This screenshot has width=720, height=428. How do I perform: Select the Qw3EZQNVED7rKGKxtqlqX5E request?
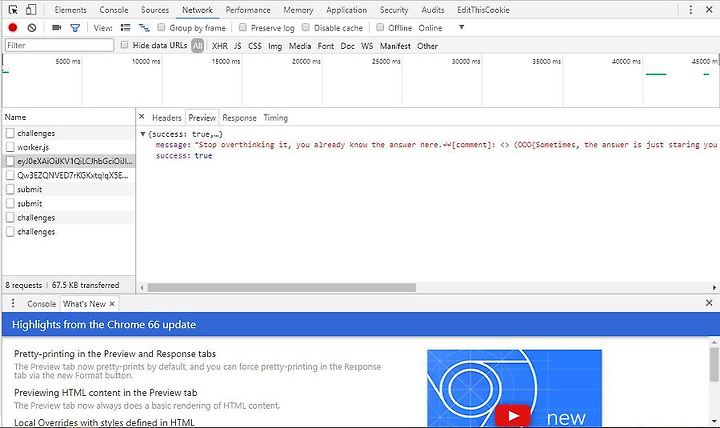[69, 175]
